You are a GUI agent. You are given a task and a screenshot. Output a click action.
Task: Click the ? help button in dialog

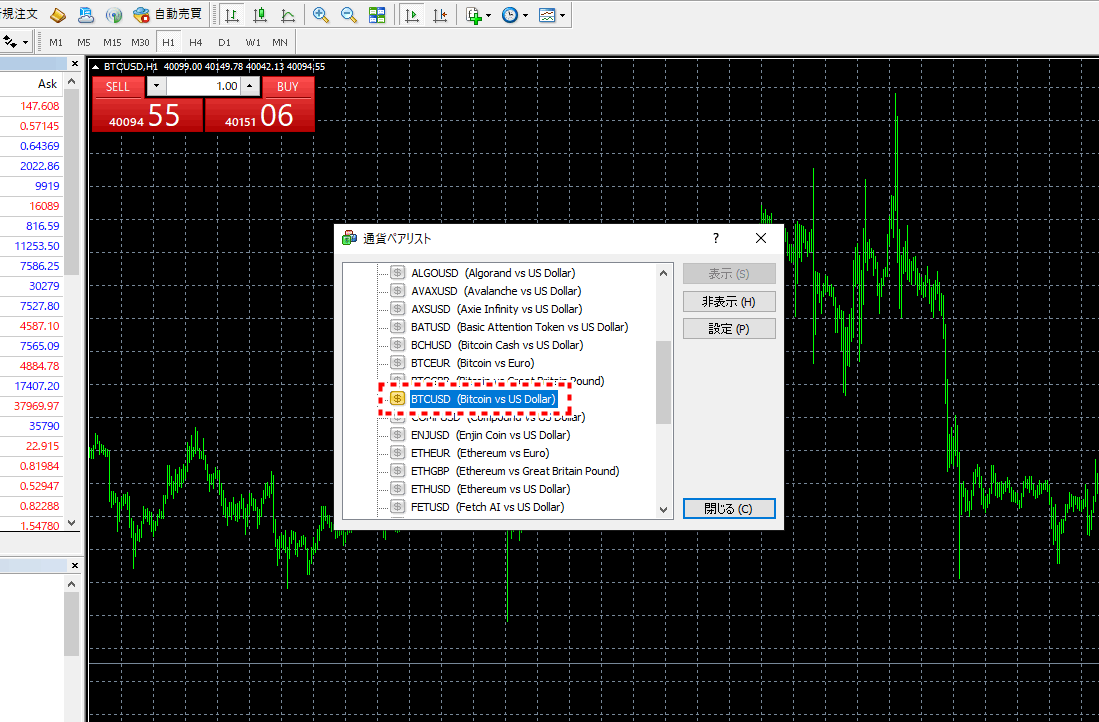click(716, 238)
